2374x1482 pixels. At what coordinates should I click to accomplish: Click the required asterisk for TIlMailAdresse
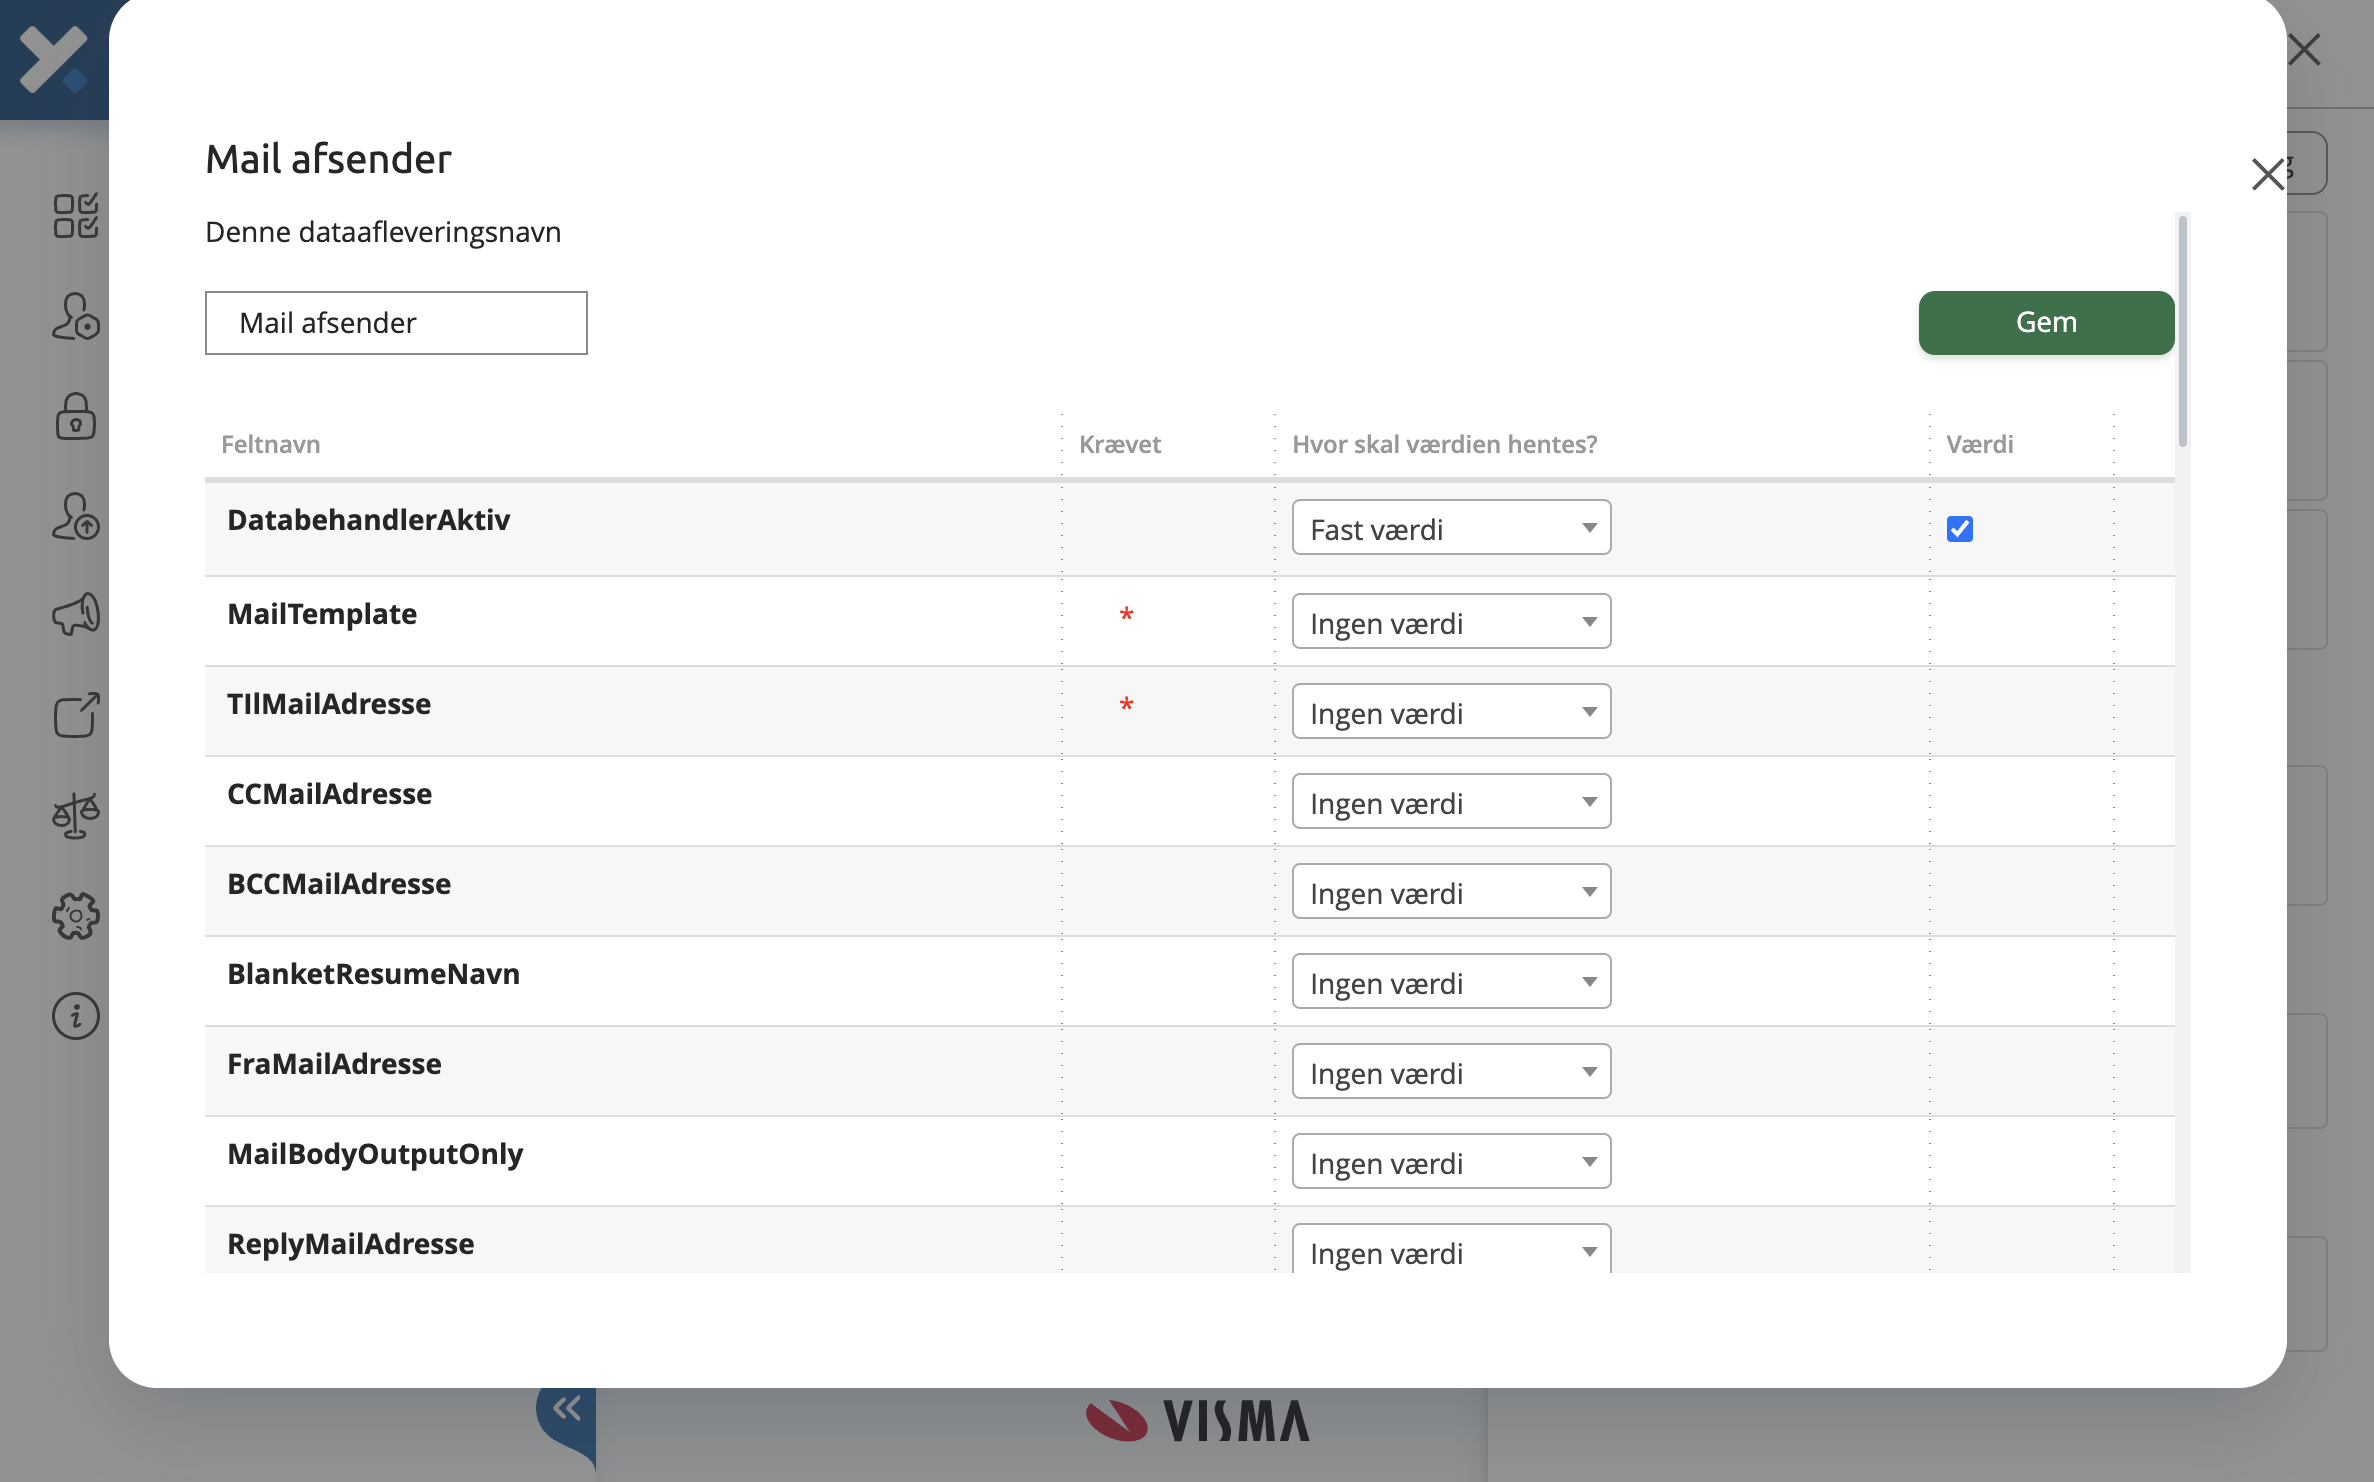coord(1126,705)
